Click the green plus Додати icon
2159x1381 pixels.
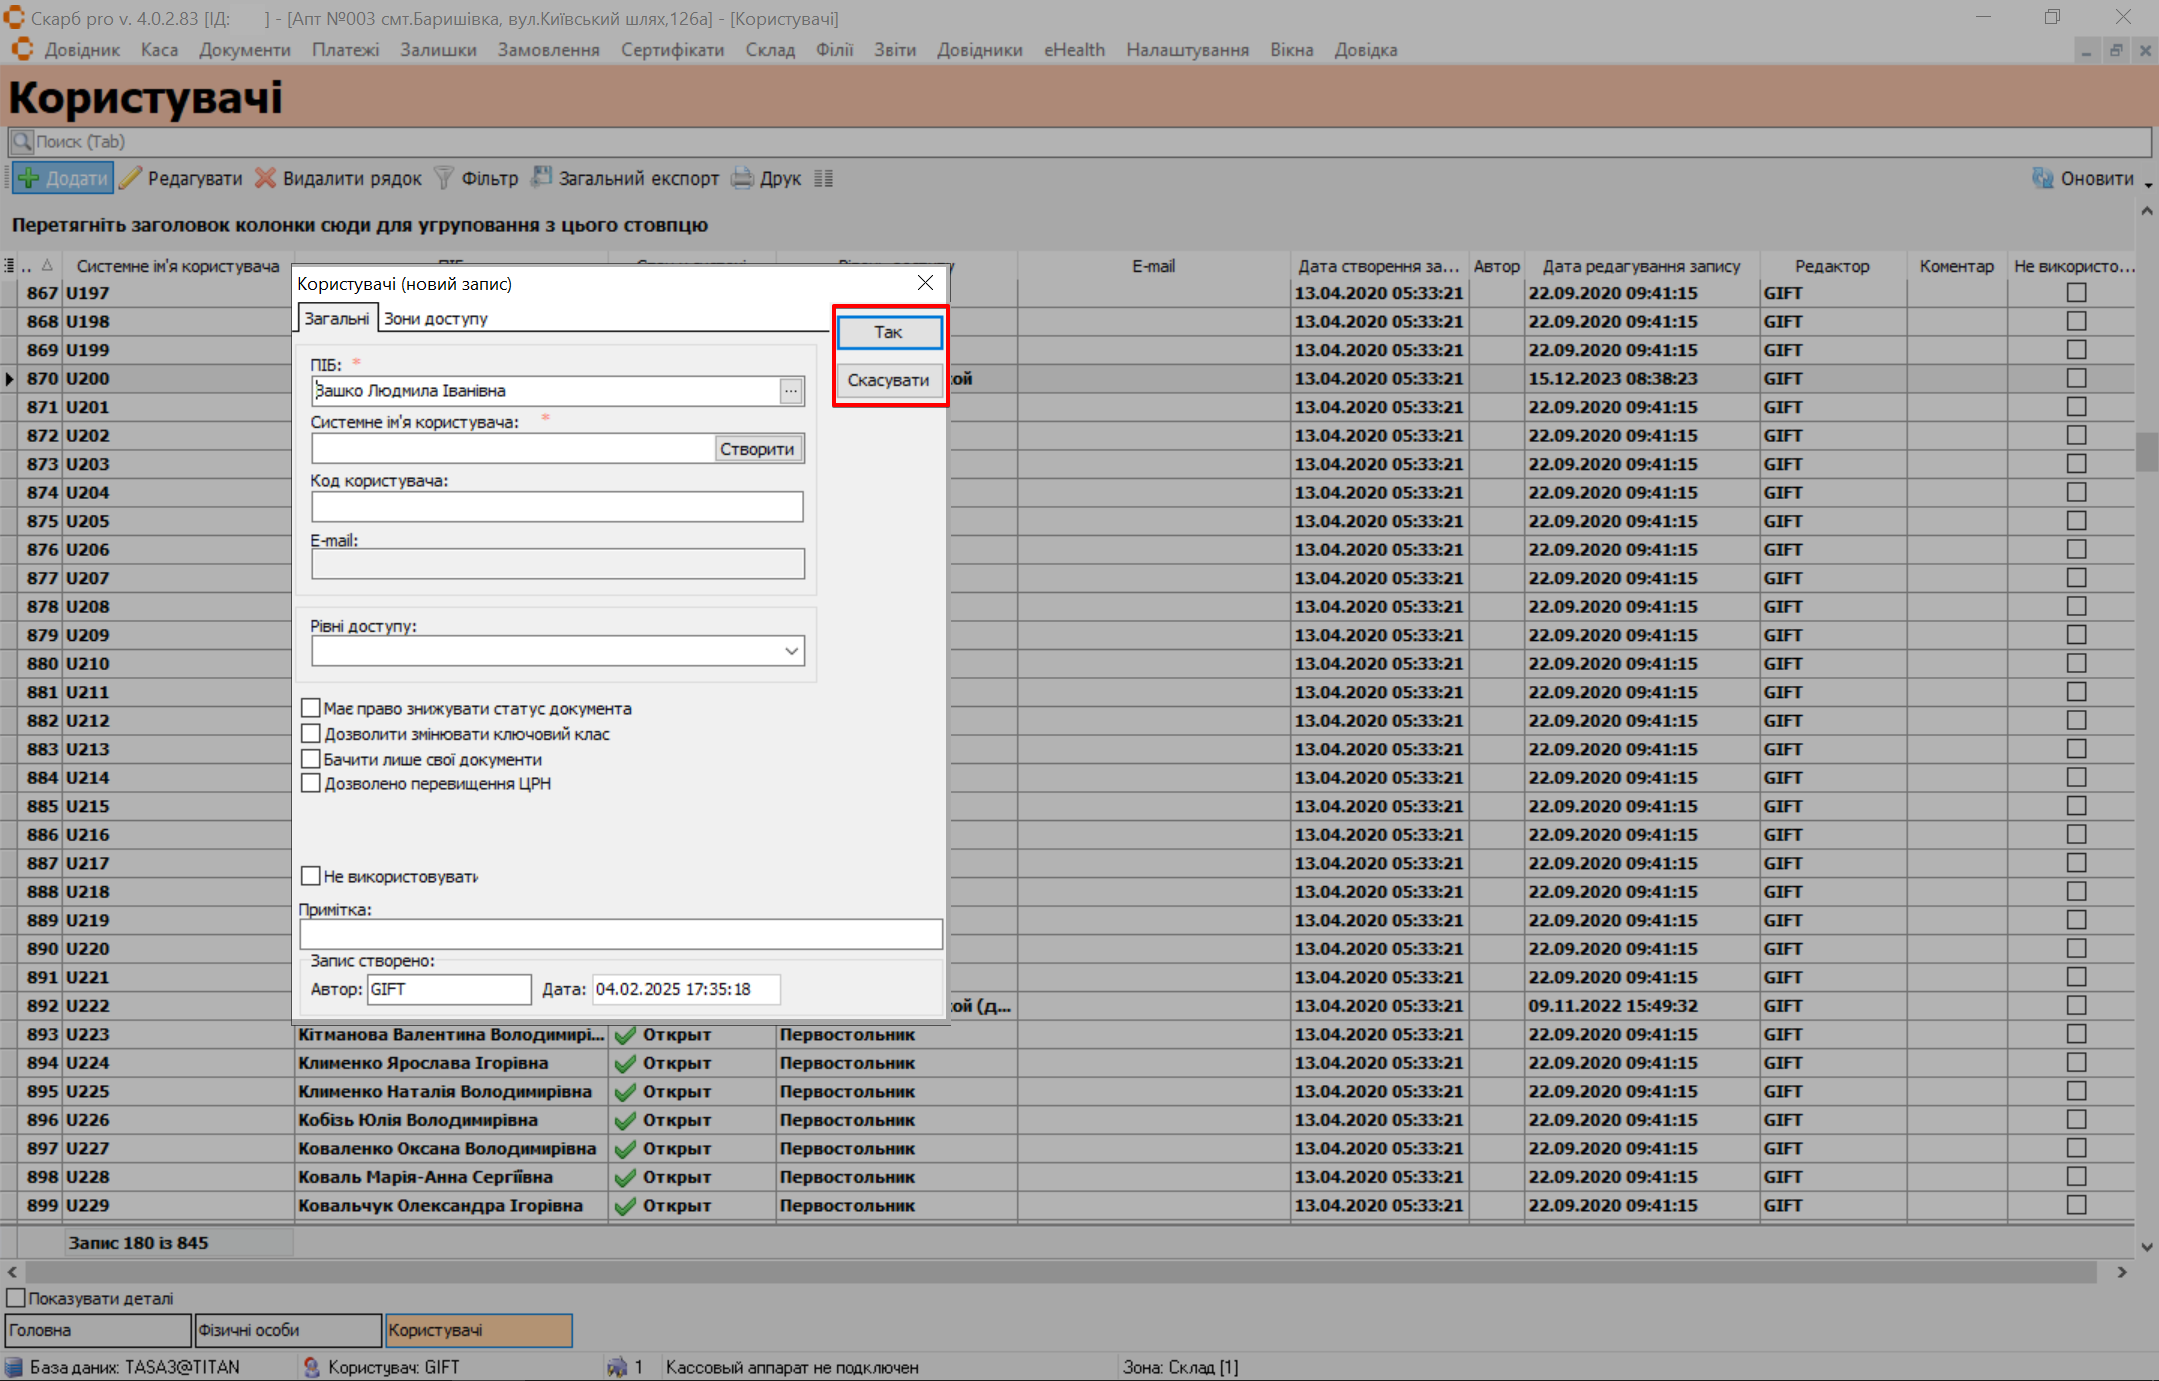click(x=29, y=179)
